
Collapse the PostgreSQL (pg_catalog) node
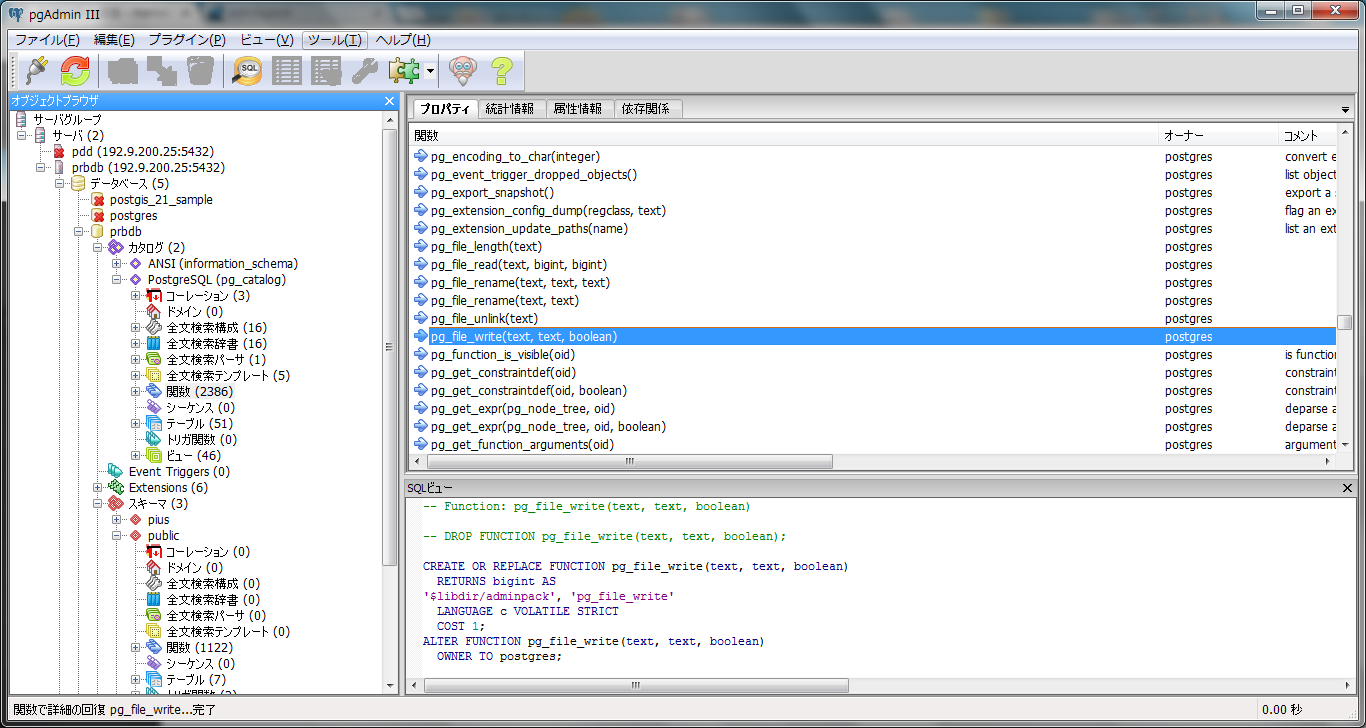point(118,280)
